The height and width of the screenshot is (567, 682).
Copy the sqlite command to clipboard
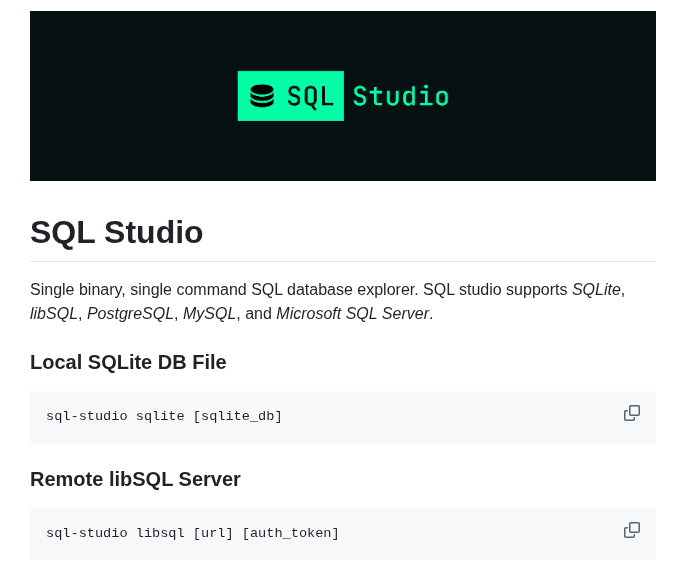tap(632, 413)
